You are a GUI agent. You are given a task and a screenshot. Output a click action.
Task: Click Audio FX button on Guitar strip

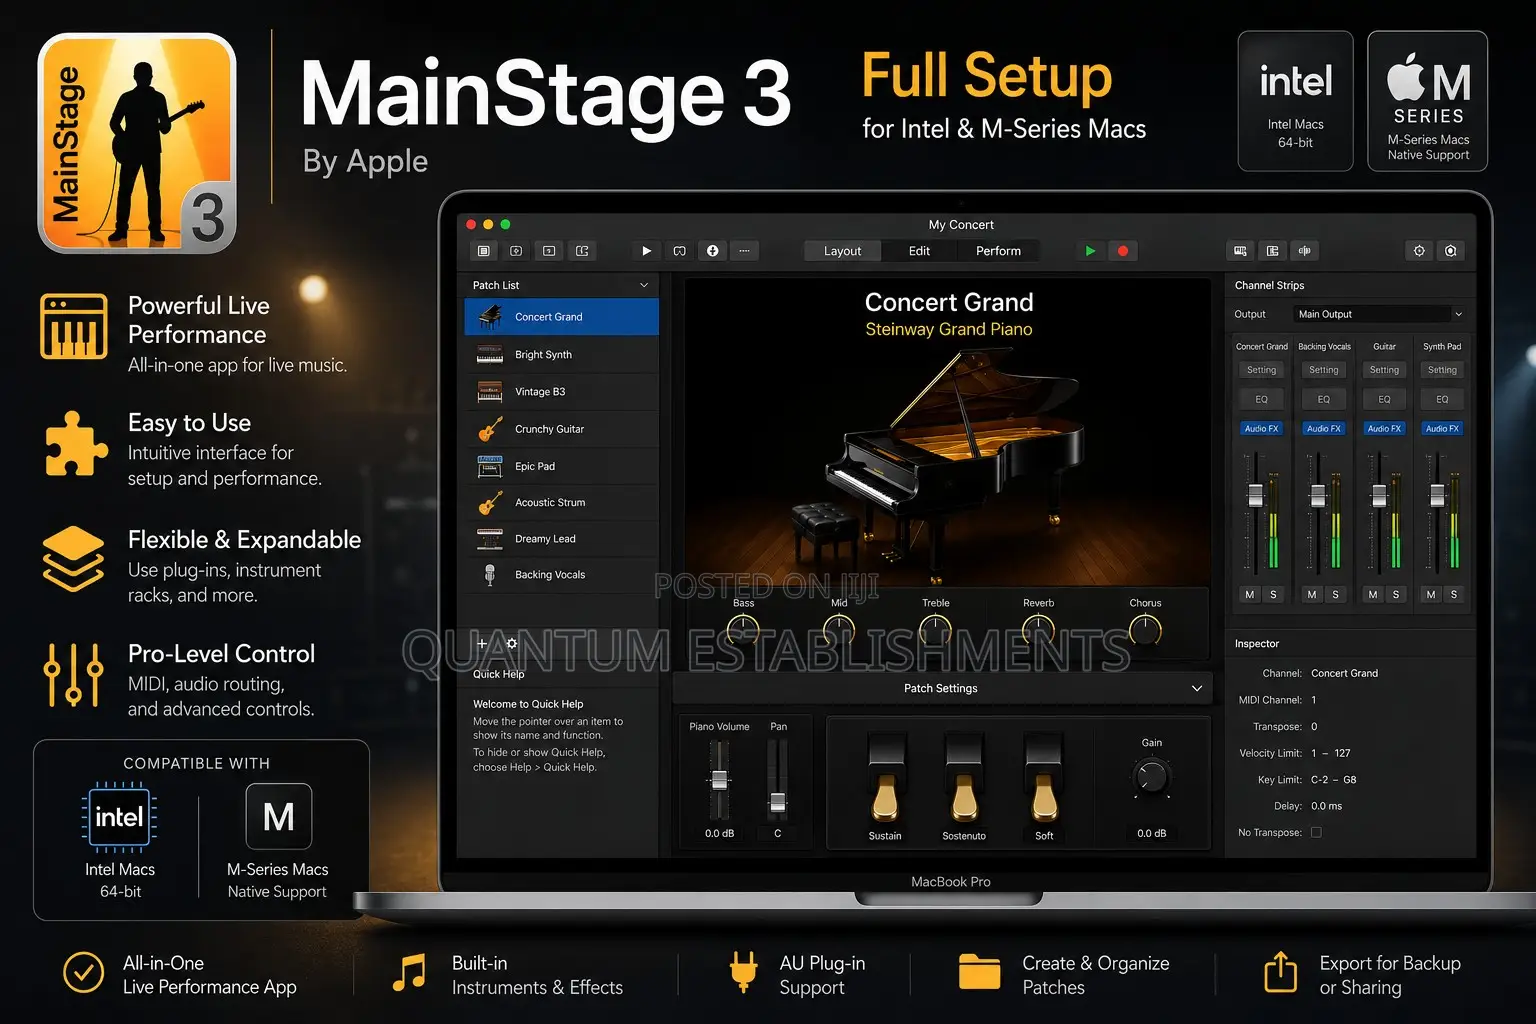[1385, 428]
